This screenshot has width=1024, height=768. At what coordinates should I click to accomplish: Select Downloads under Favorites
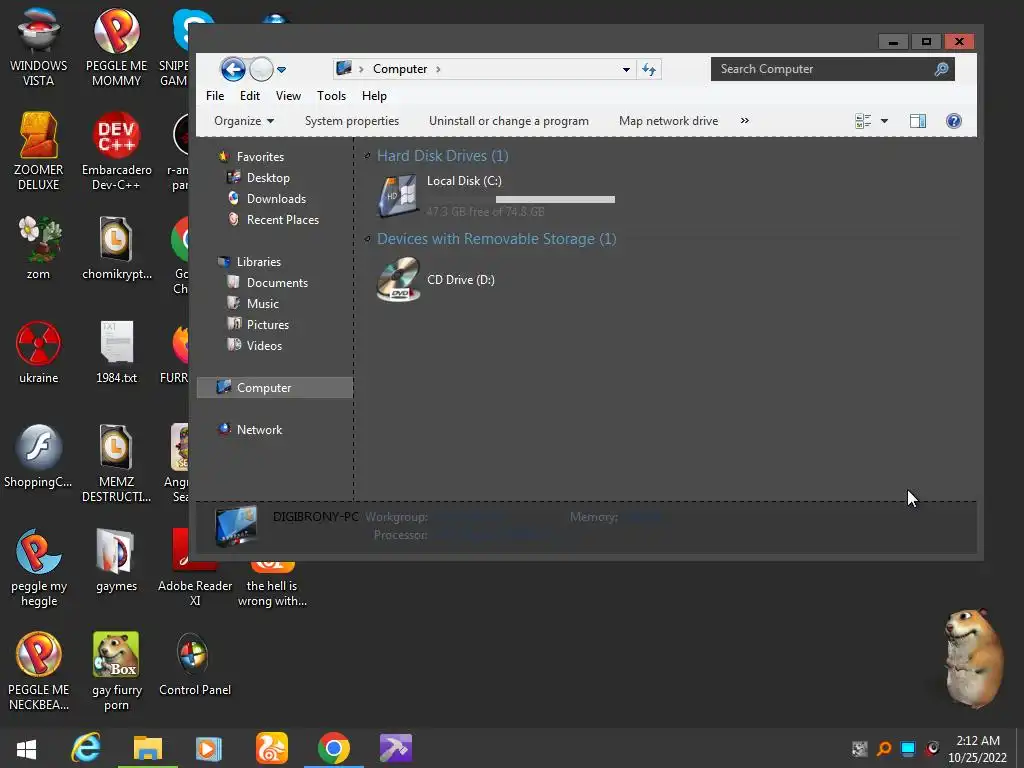[x=276, y=199]
